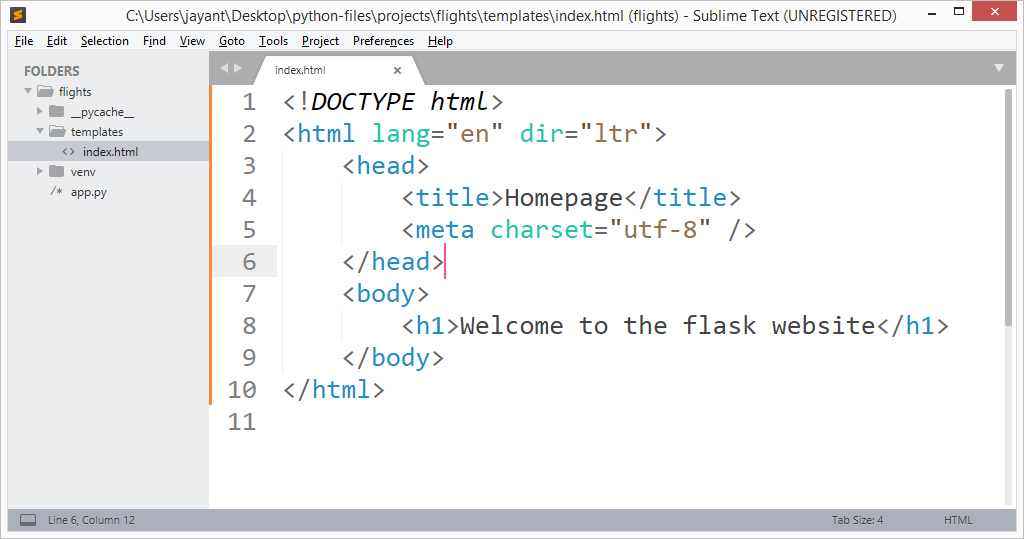Screen dimensions: 1024x539
Task: Click the opening body tag on line 7
Action: [x=385, y=294]
